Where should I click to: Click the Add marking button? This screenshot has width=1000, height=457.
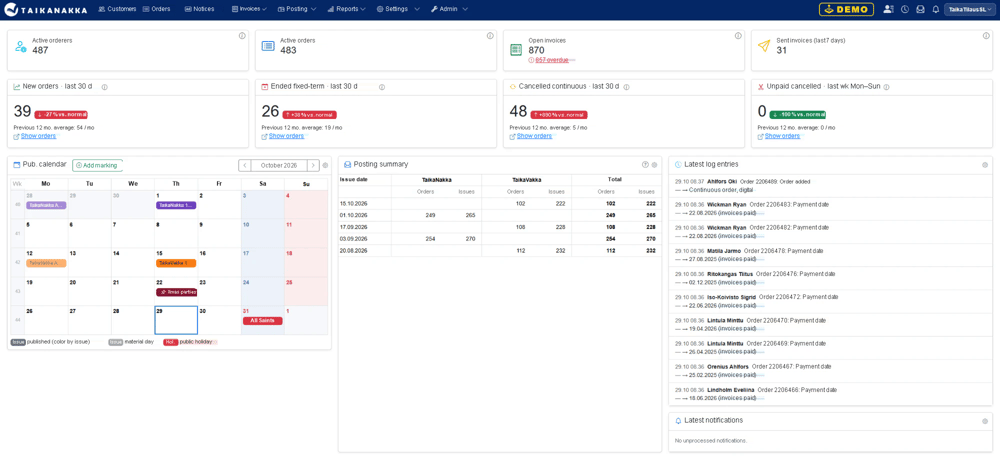97,165
